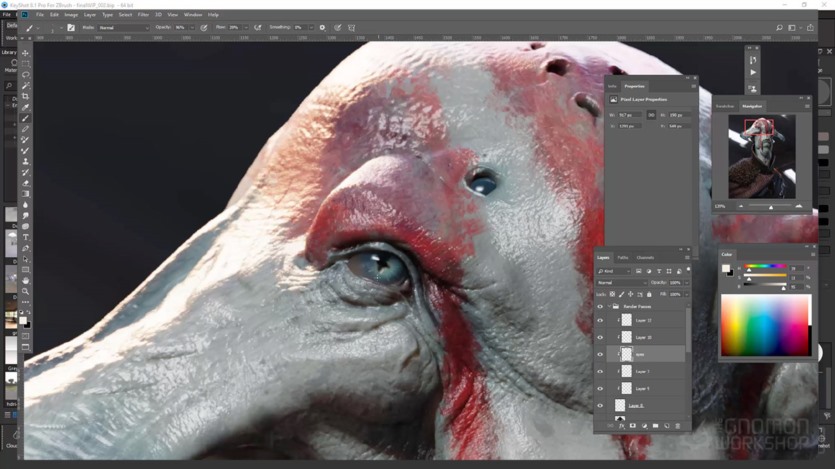Select the Rectangular Marquee tool
The height and width of the screenshot is (469, 835).
pyautogui.click(x=26, y=64)
